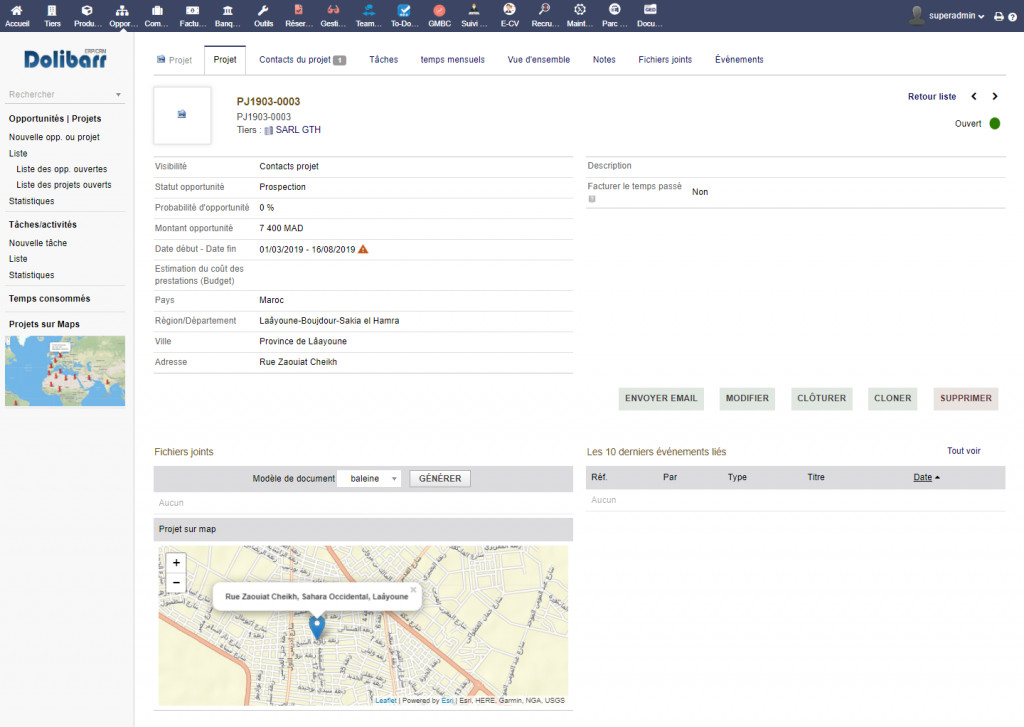Open the Modèle de document dropdown
Viewport: 1024px width, 727px height.
pyautogui.click(x=369, y=479)
